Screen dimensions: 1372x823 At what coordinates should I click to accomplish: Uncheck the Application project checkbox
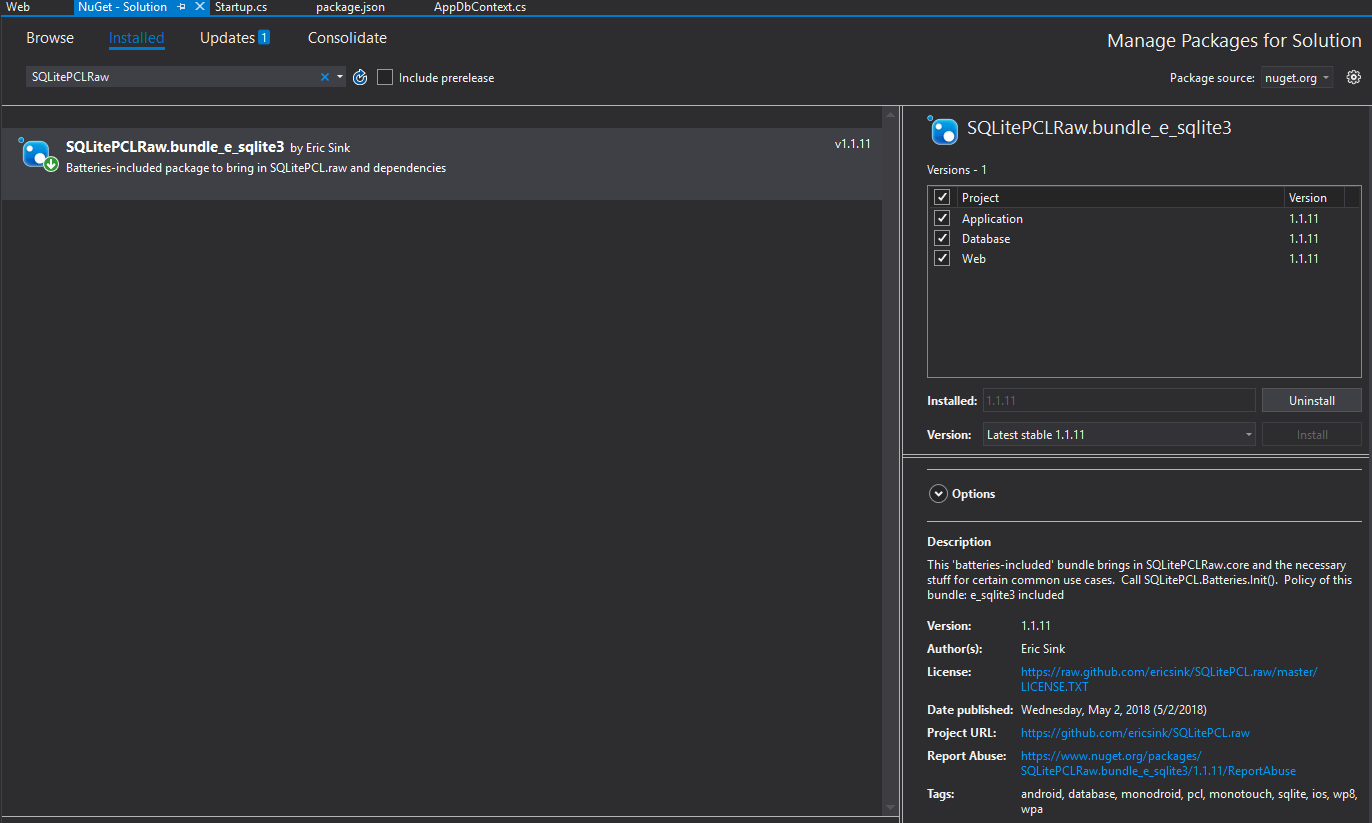942,218
